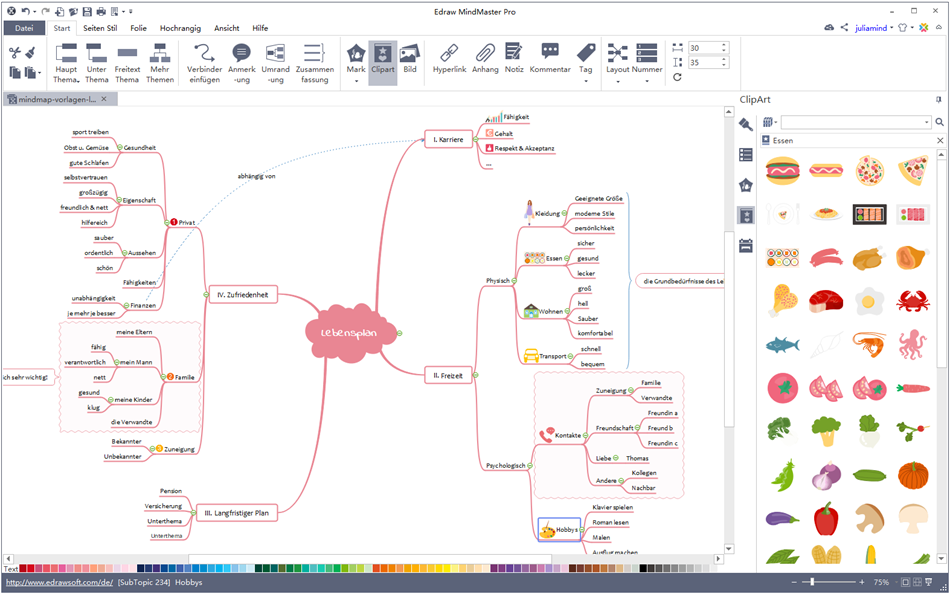Insert a Hyperlink from the ribbon
950x594 pixels.
coord(449,59)
